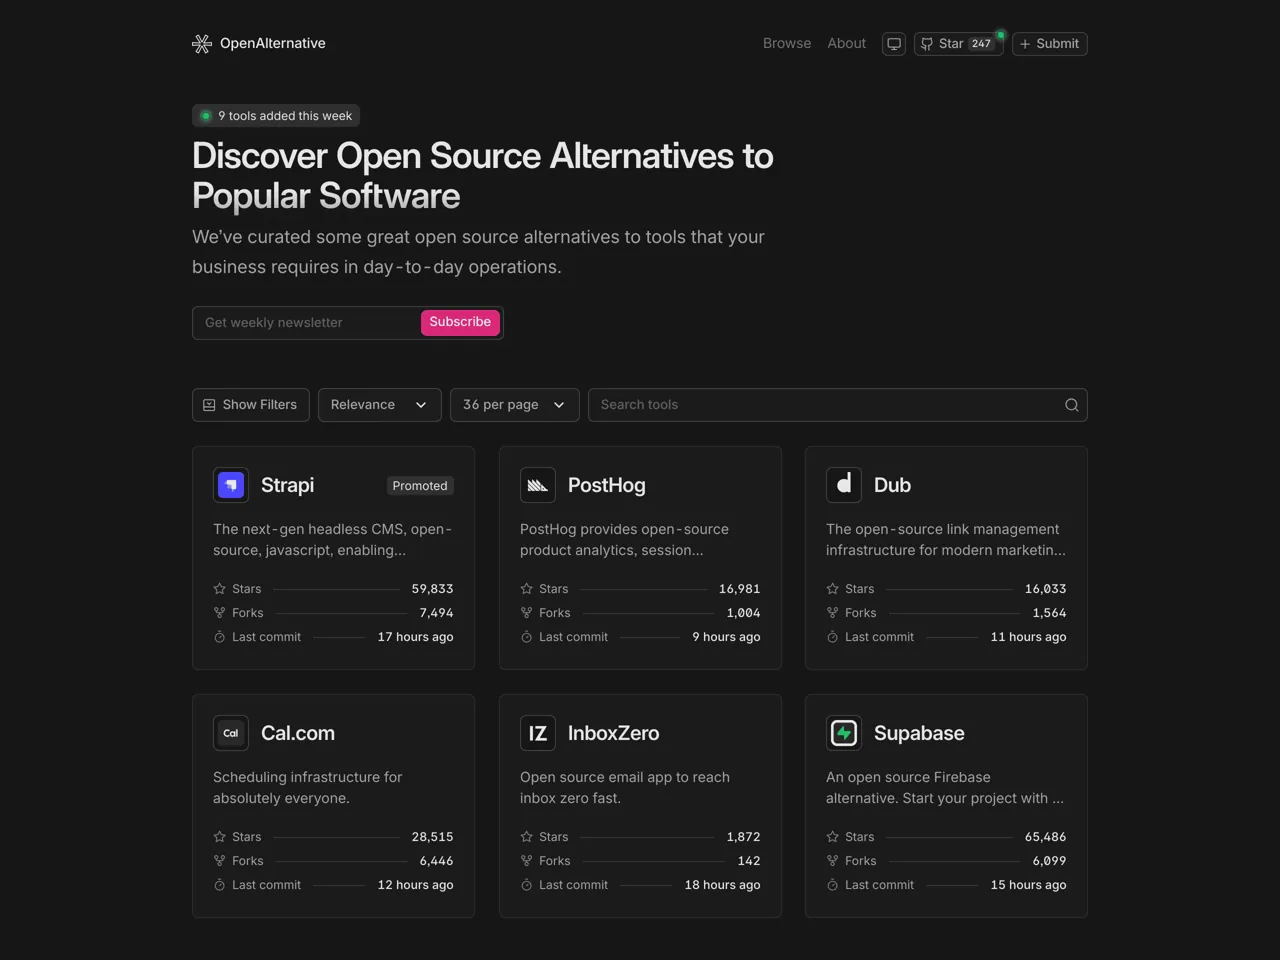Image resolution: width=1280 pixels, height=960 pixels.
Task: Open the Cal.com tool title
Action: [x=298, y=733]
